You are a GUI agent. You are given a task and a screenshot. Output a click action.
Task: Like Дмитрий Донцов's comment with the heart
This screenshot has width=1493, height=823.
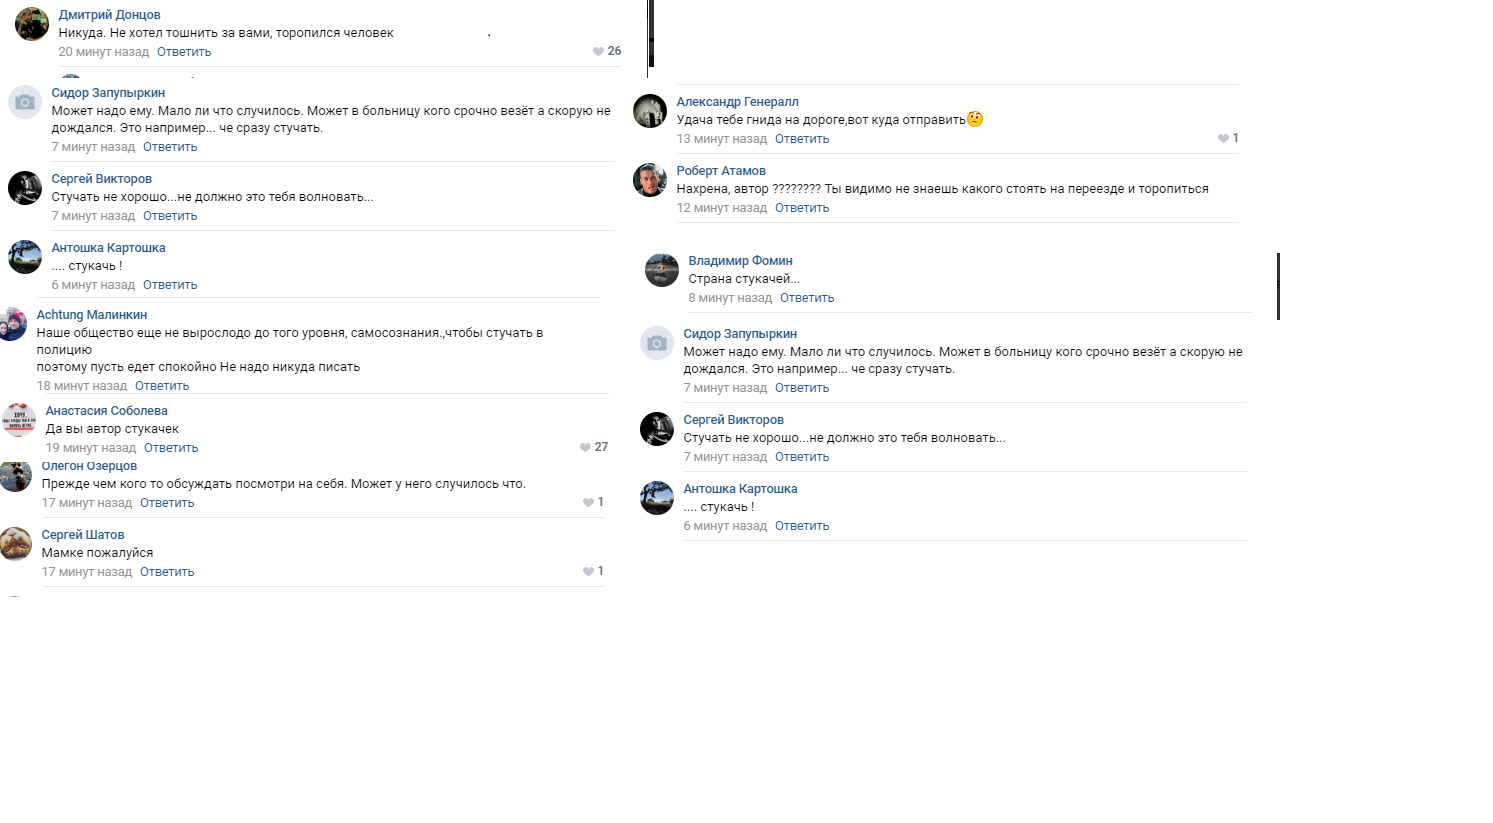(598, 51)
